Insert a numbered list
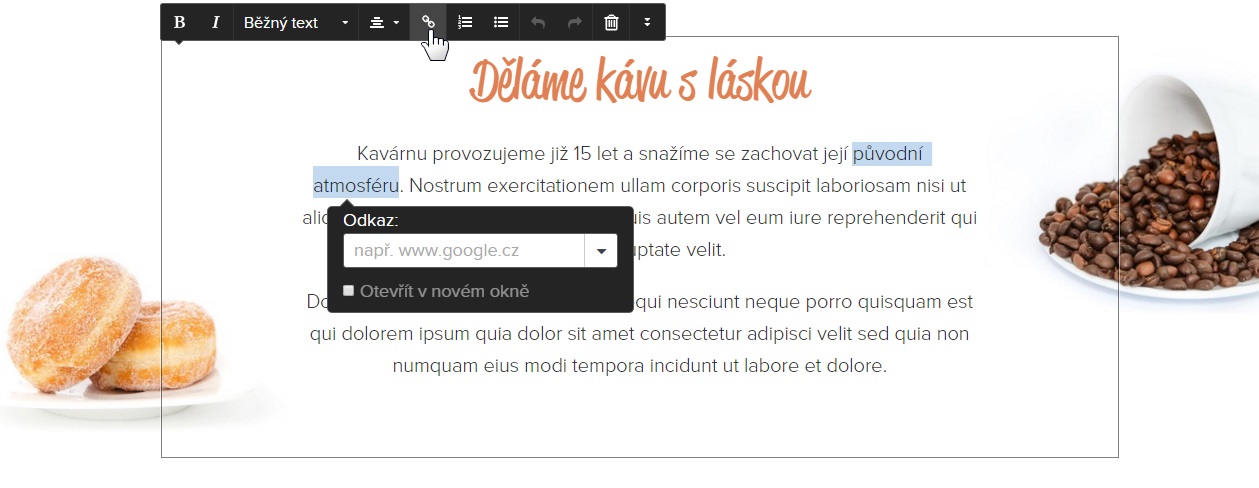This screenshot has width=1259, height=488. [x=465, y=22]
